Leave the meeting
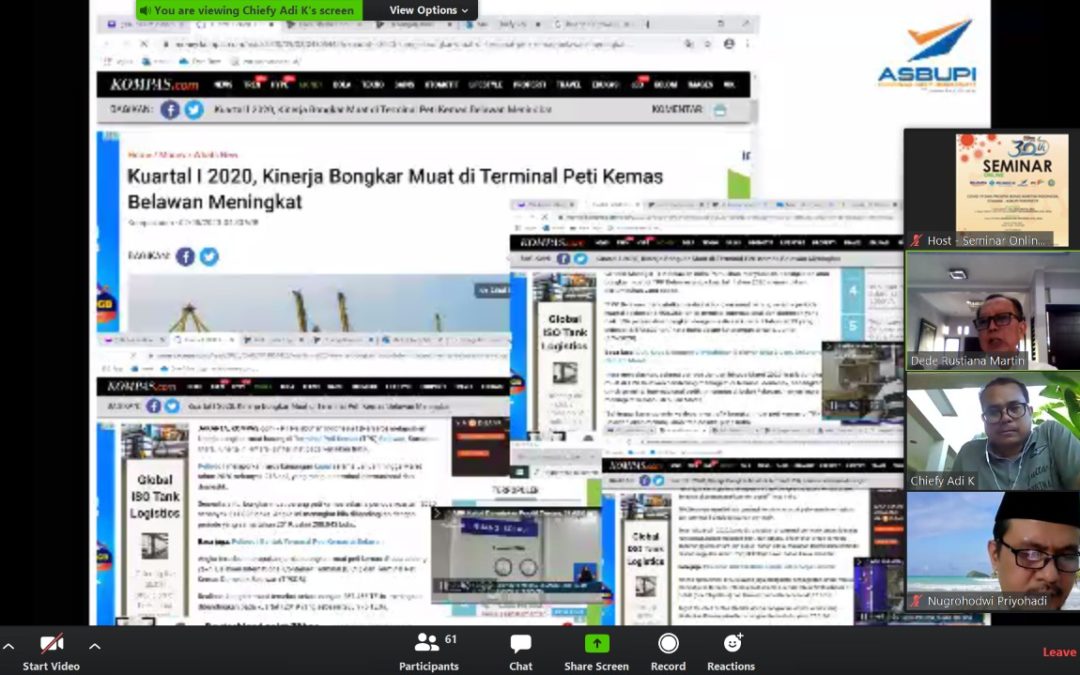Image resolution: width=1080 pixels, height=675 pixels. (1059, 652)
